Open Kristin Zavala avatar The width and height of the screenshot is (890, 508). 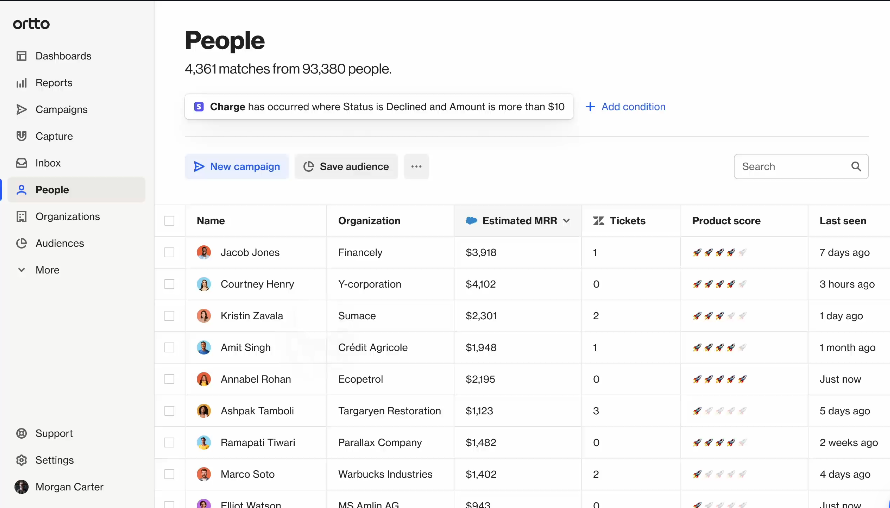(204, 316)
